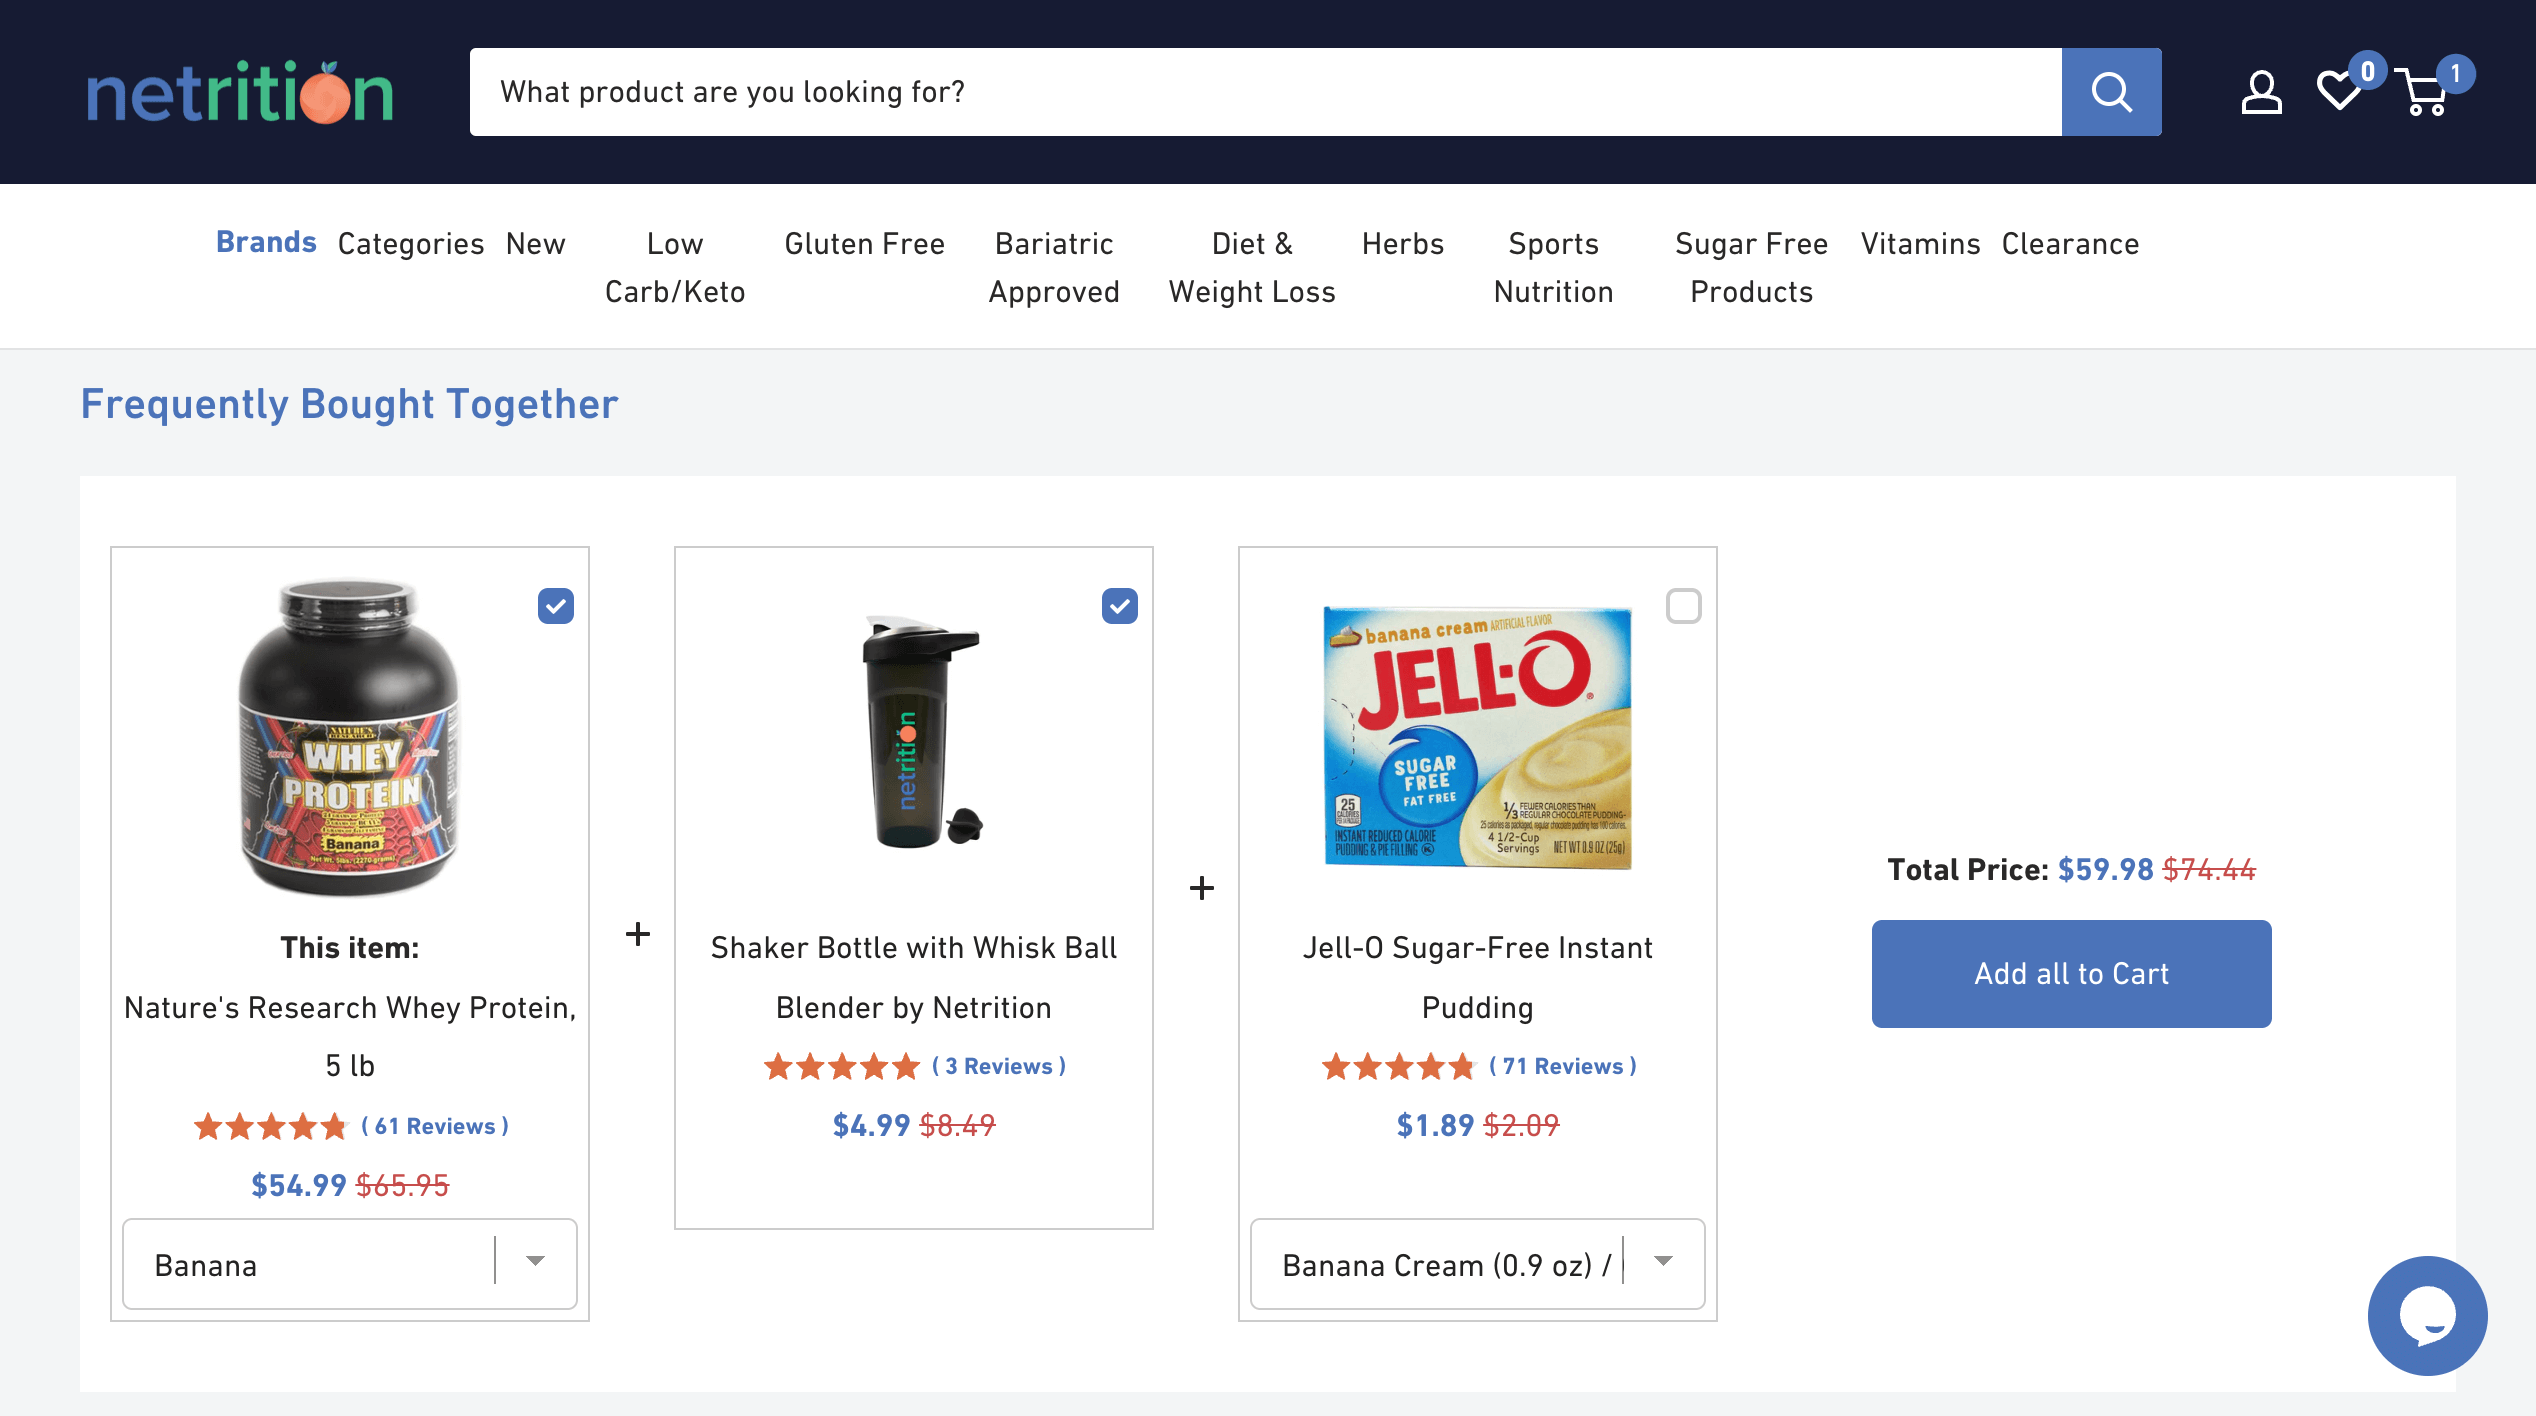Open the chat bubble widget
2536x1416 pixels.
coord(2427,1315)
